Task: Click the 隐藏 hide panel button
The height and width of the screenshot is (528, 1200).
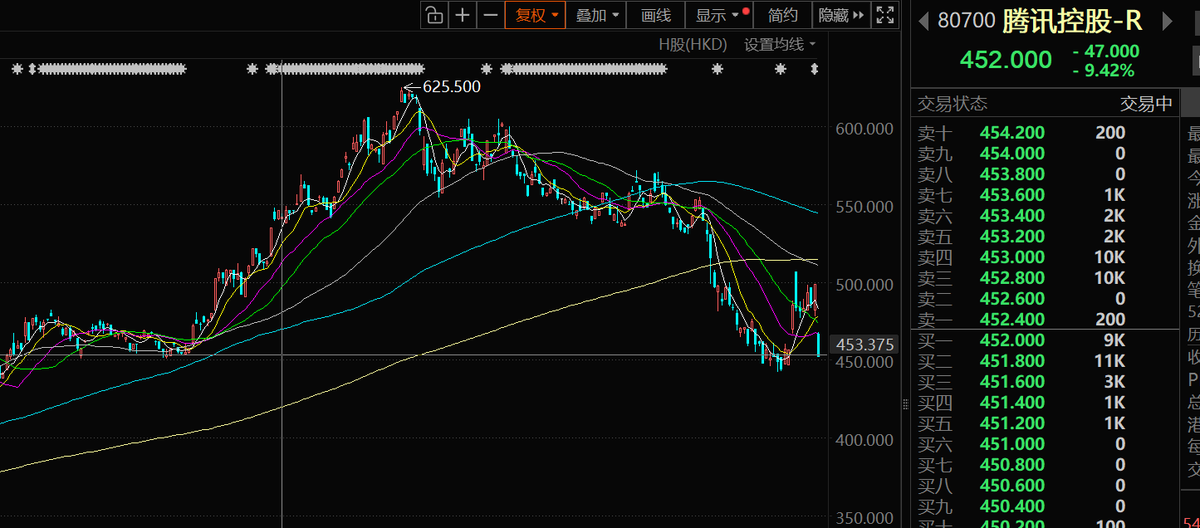Action: [x=841, y=14]
